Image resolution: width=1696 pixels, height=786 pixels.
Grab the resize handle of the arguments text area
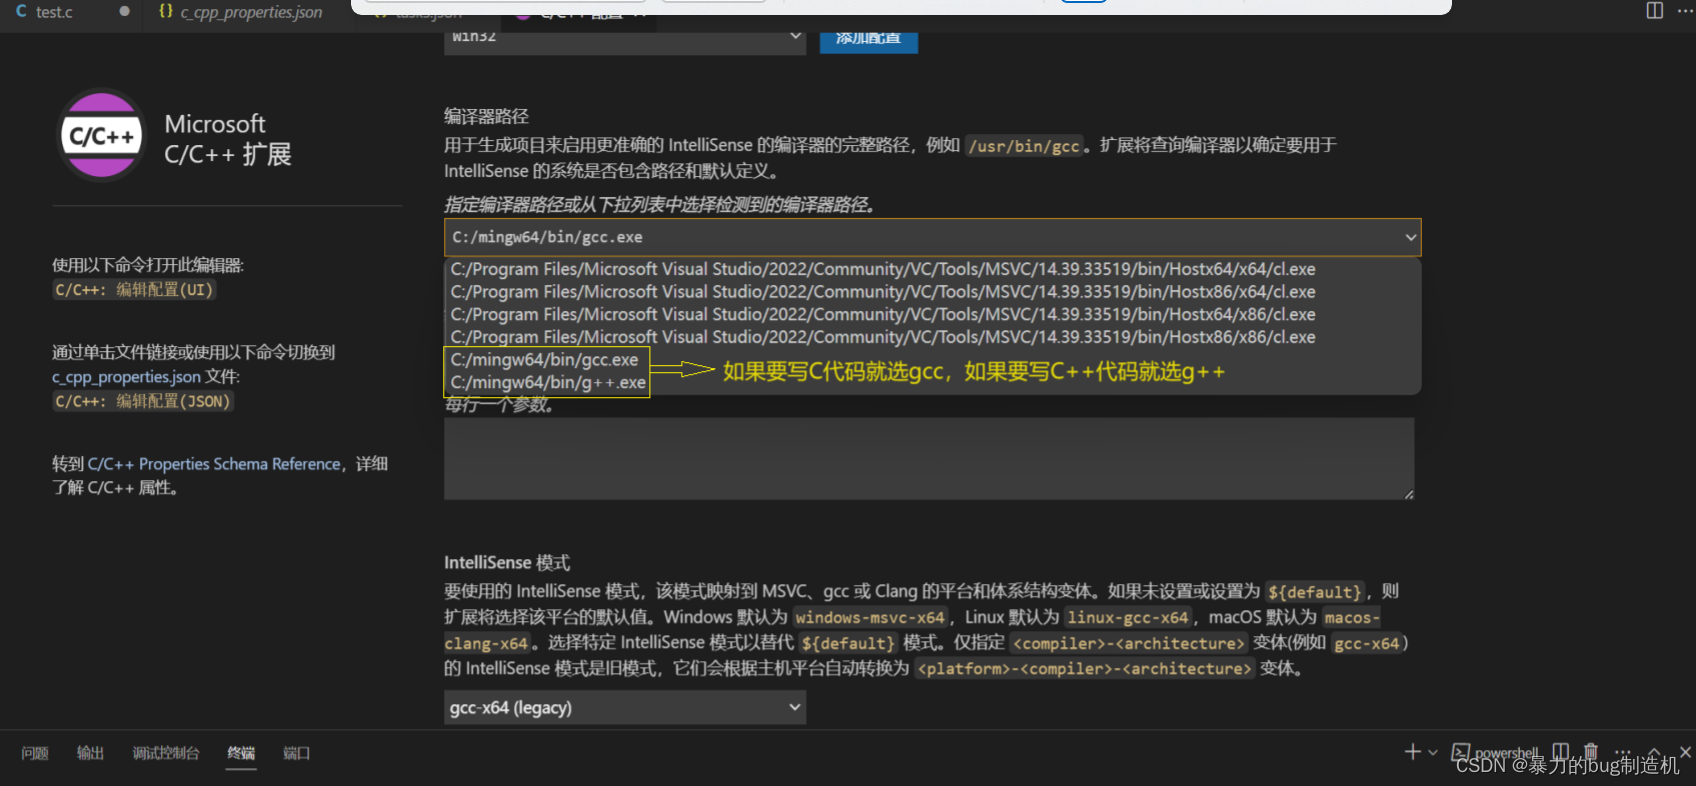pos(1408,494)
